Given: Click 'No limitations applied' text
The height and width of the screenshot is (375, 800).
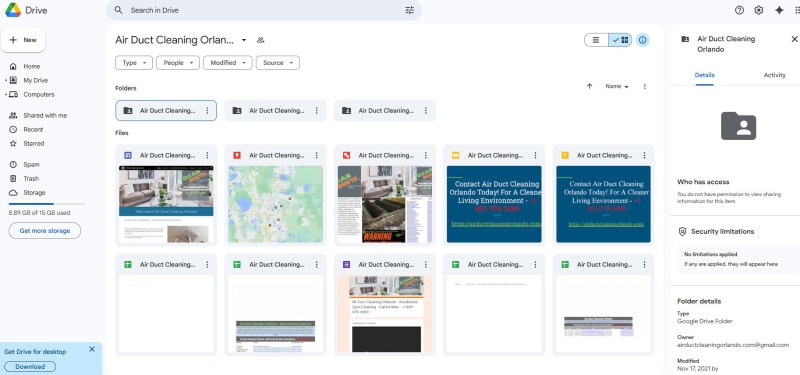Looking at the screenshot, I should 710,254.
